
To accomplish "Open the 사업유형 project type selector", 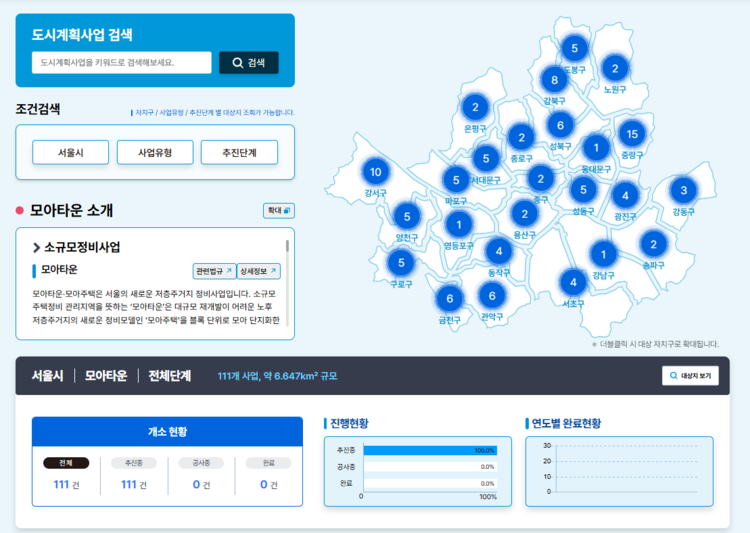I will click(x=154, y=153).
